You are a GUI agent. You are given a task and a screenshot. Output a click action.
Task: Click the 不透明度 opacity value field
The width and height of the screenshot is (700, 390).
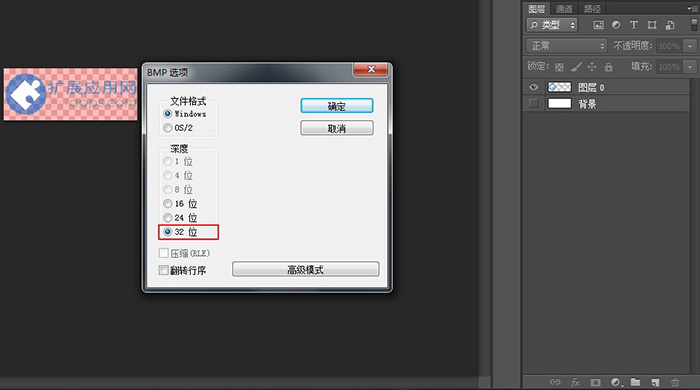pos(669,46)
